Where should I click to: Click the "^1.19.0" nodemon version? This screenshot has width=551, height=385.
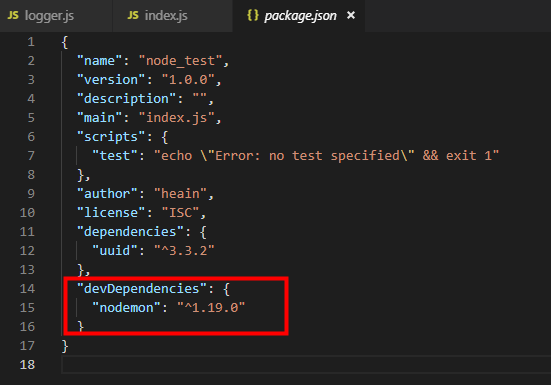coord(211,307)
